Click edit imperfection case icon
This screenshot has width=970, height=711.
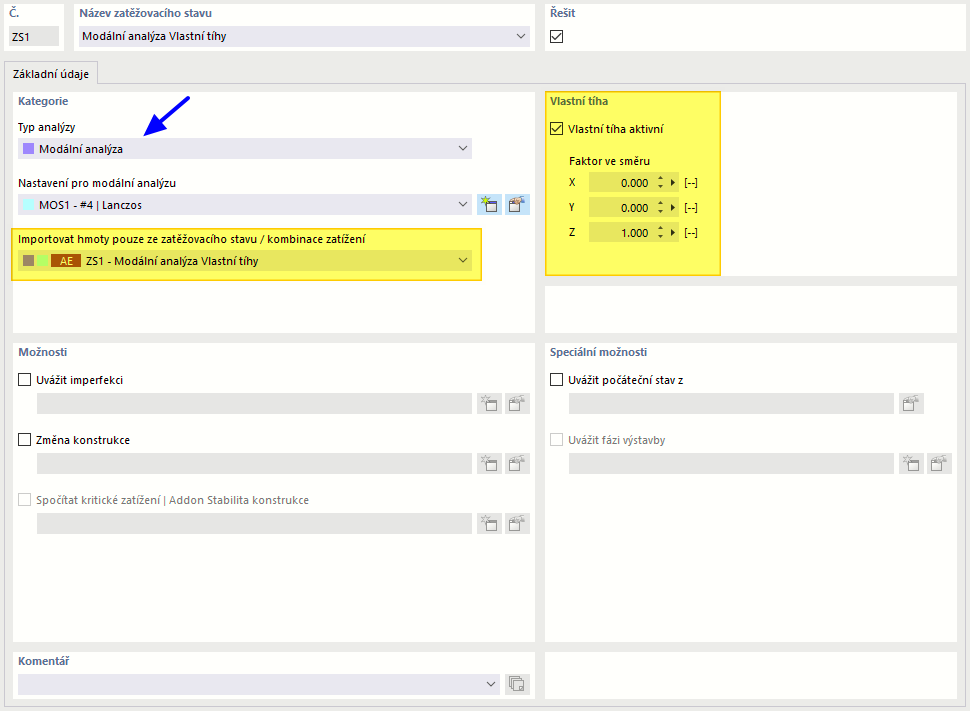point(517,403)
